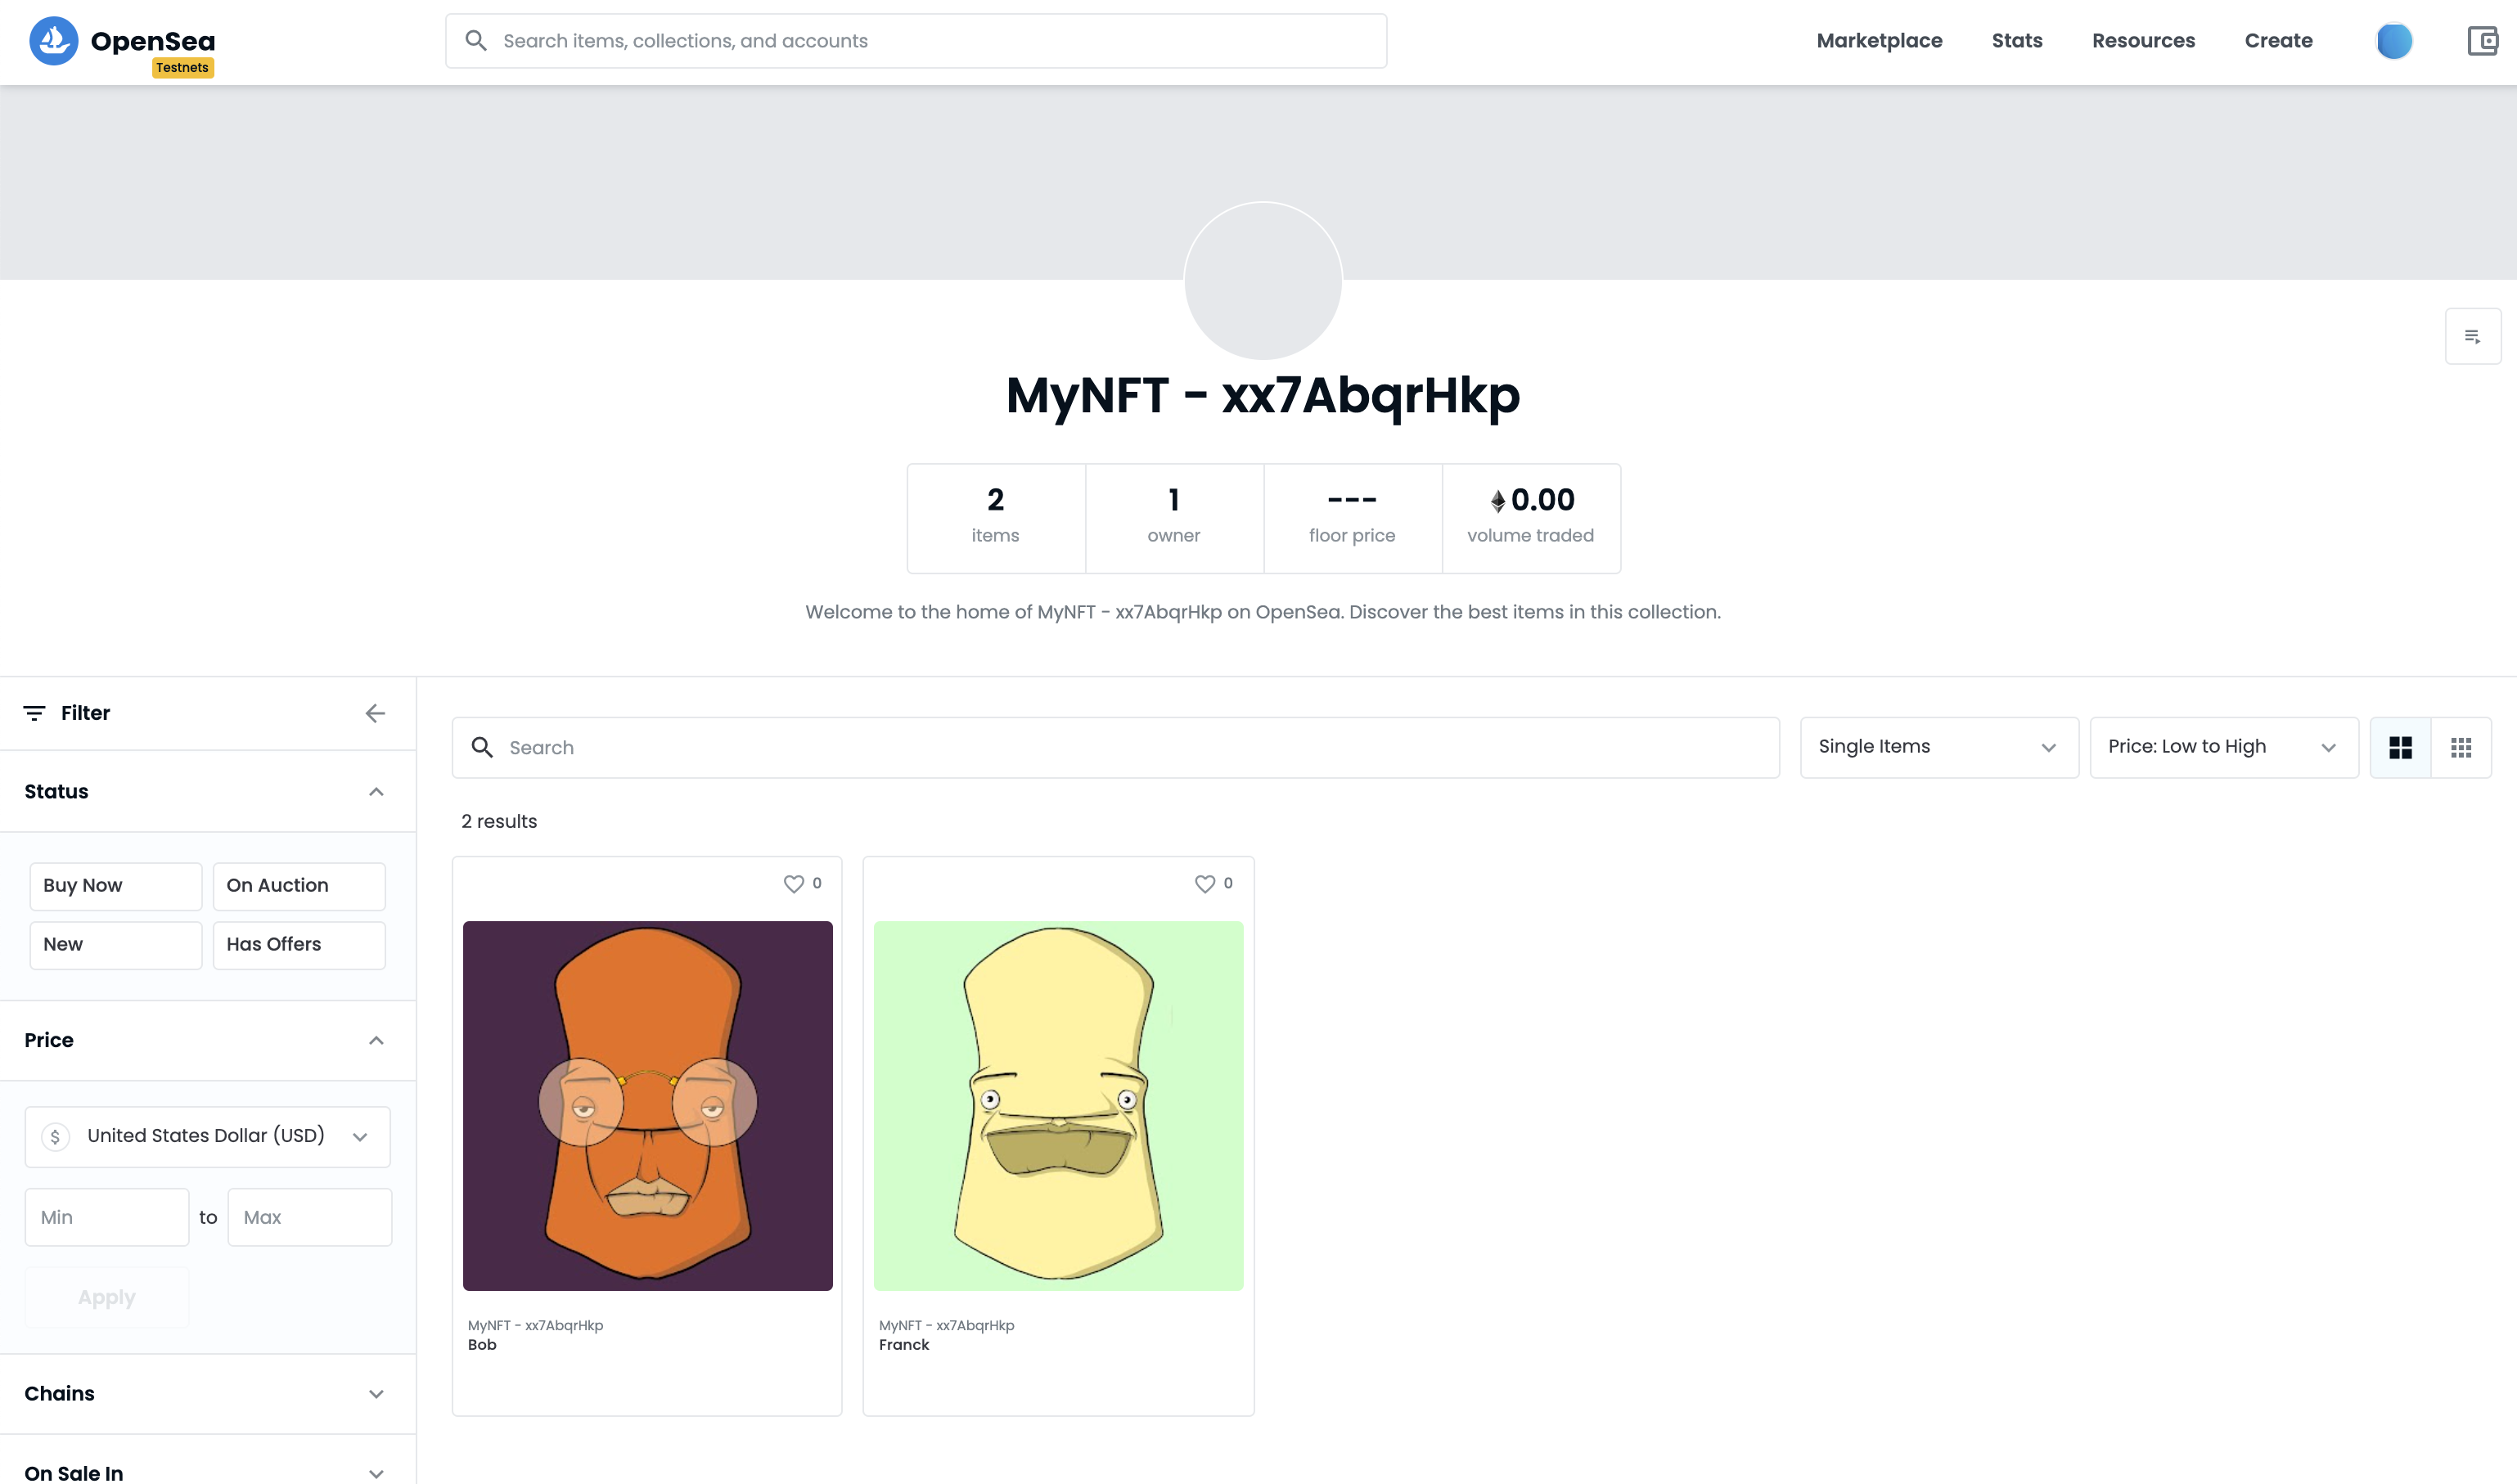2517x1484 pixels.
Task: Open the Stats menu
Action: pyautogui.click(x=2016, y=41)
